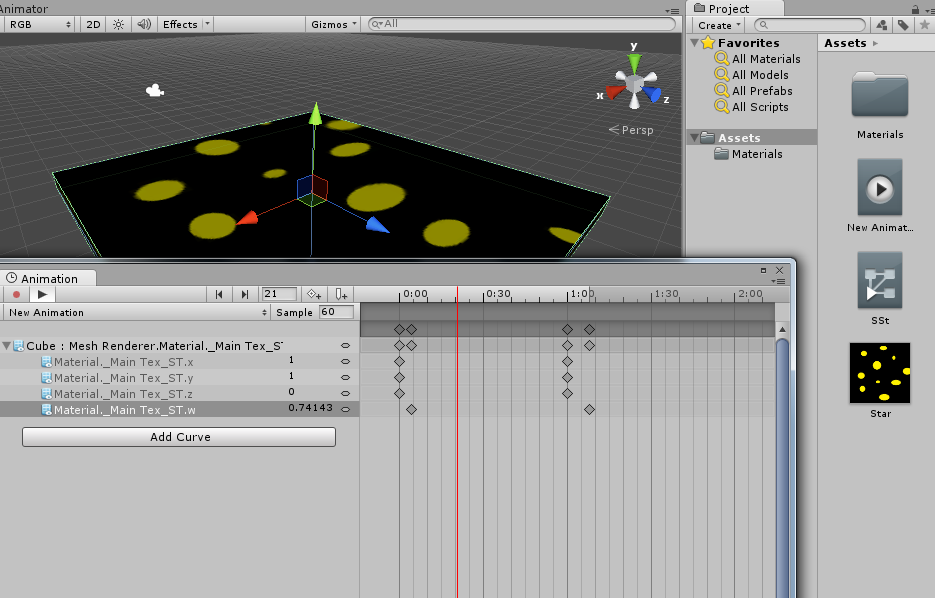The image size is (935, 598).
Task: Toggle scene Effects button
Action: (x=180, y=24)
